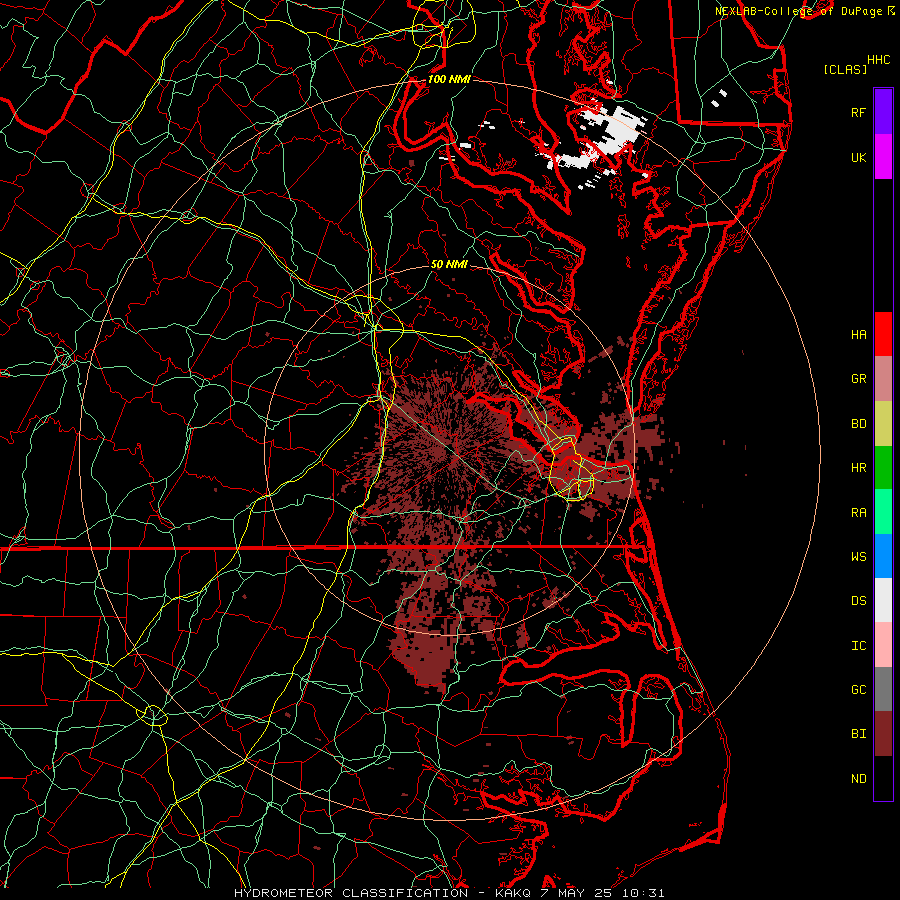The height and width of the screenshot is (900, 900).
Task: Click the HA red legend swatch
Action: coord(883,334)
